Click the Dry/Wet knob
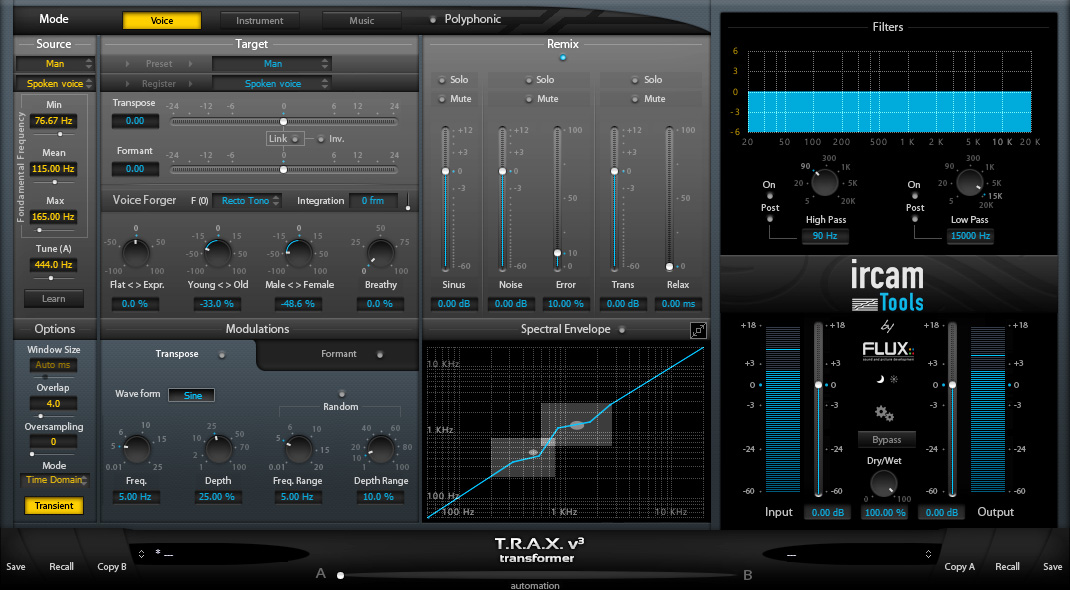The image size is (1070, 590). 884,484
